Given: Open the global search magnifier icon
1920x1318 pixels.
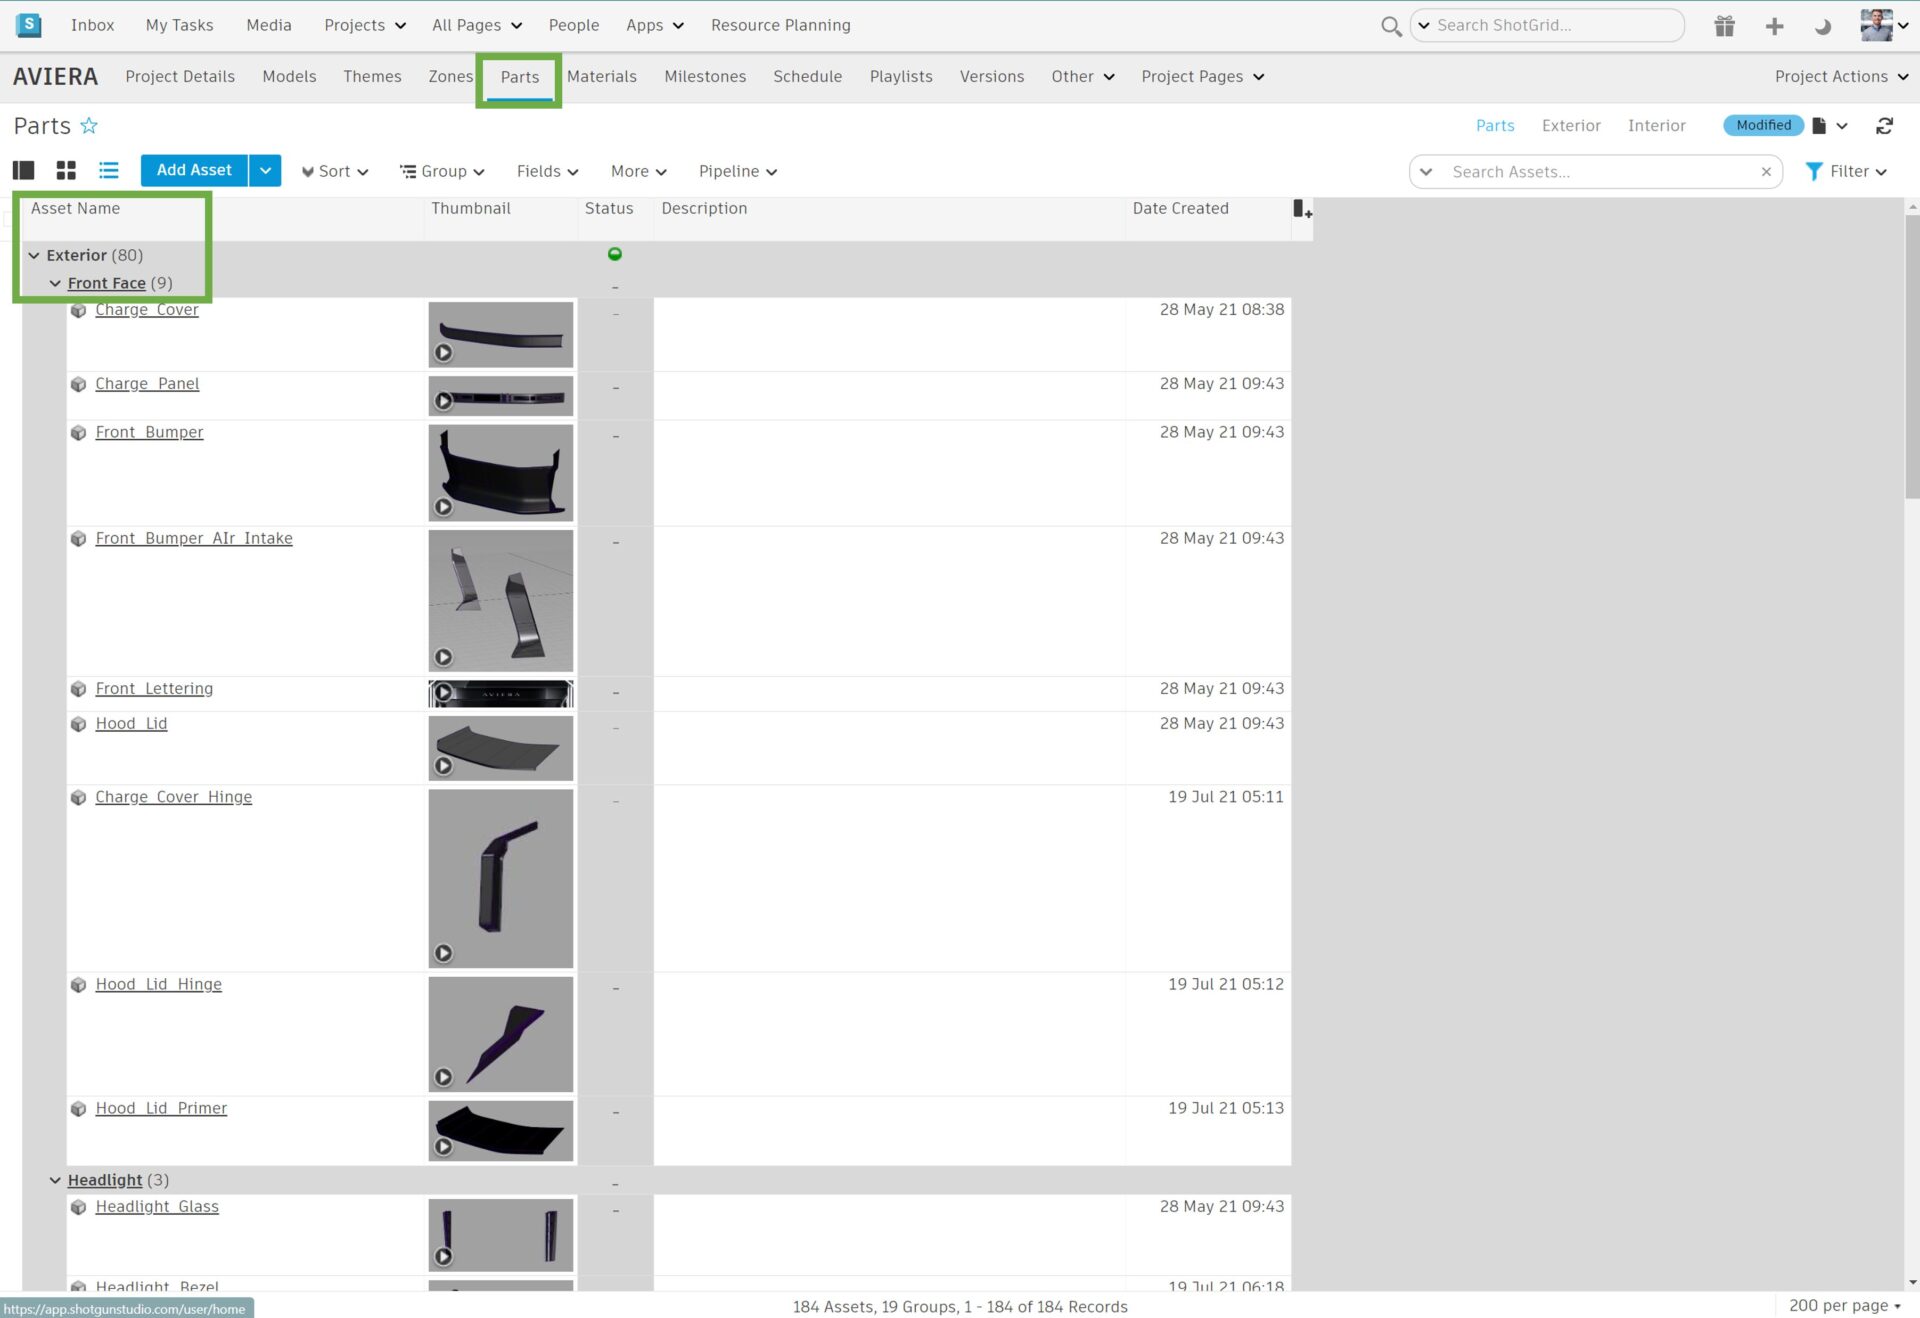Looking at the screenshot, I should click(1390, 26).
